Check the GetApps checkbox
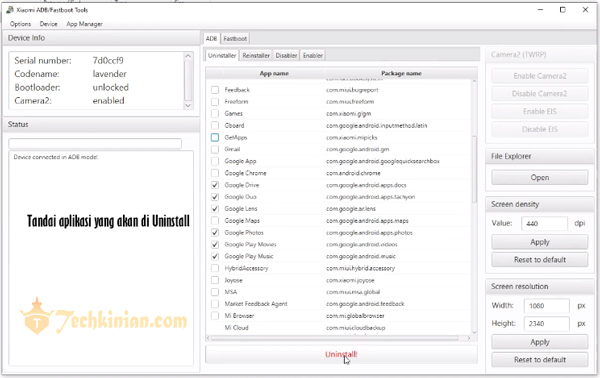The image size is (600, 378). click(215, 137)
